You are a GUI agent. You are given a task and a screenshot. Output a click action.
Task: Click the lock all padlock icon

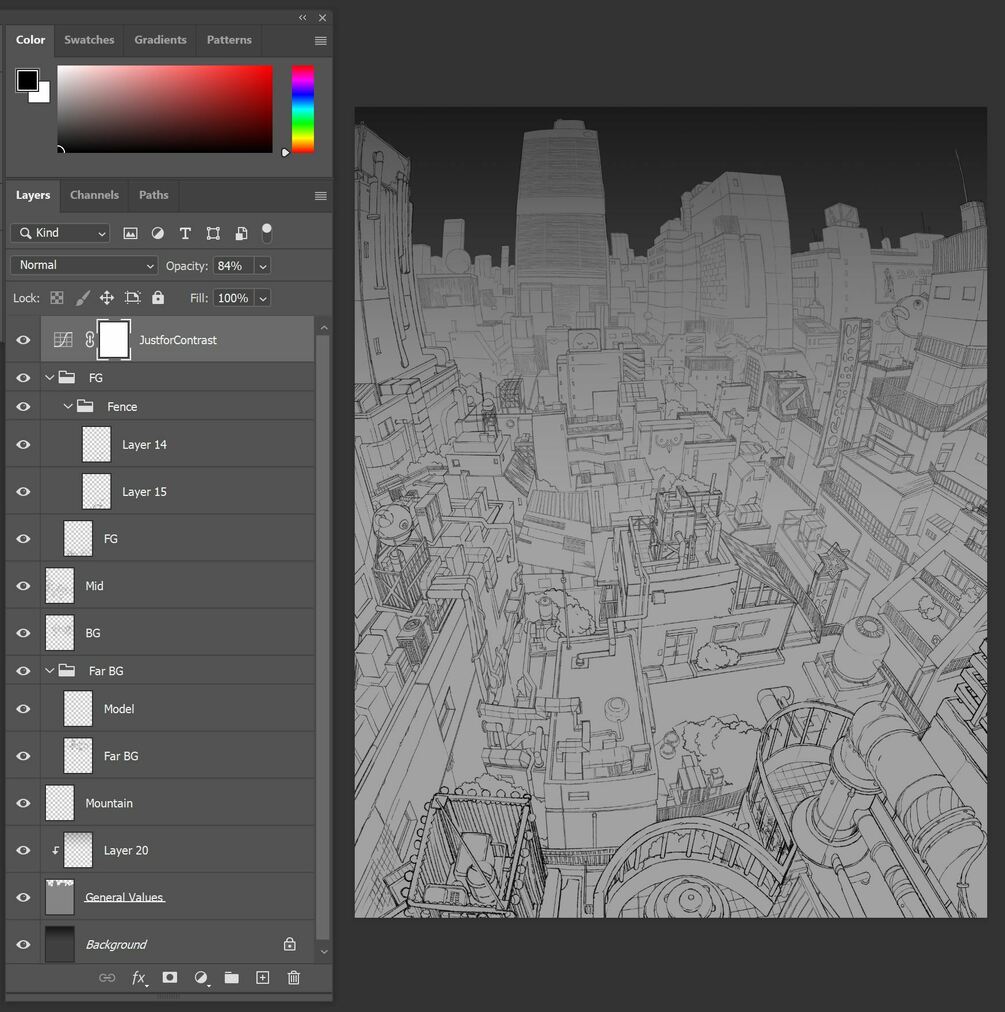click(158, 298)
